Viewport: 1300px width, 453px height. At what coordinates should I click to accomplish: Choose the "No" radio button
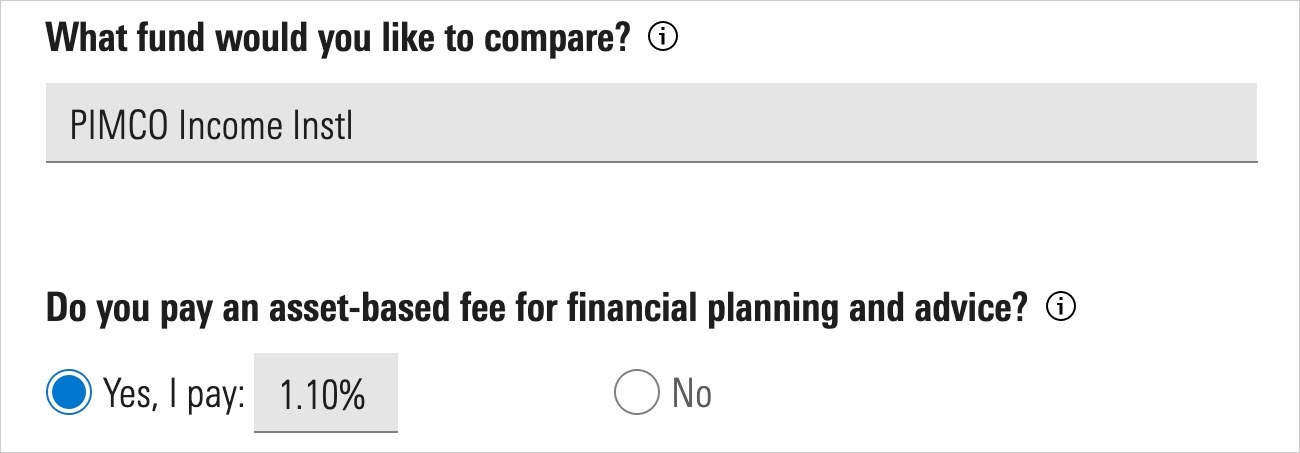click(x=636, y=393)
